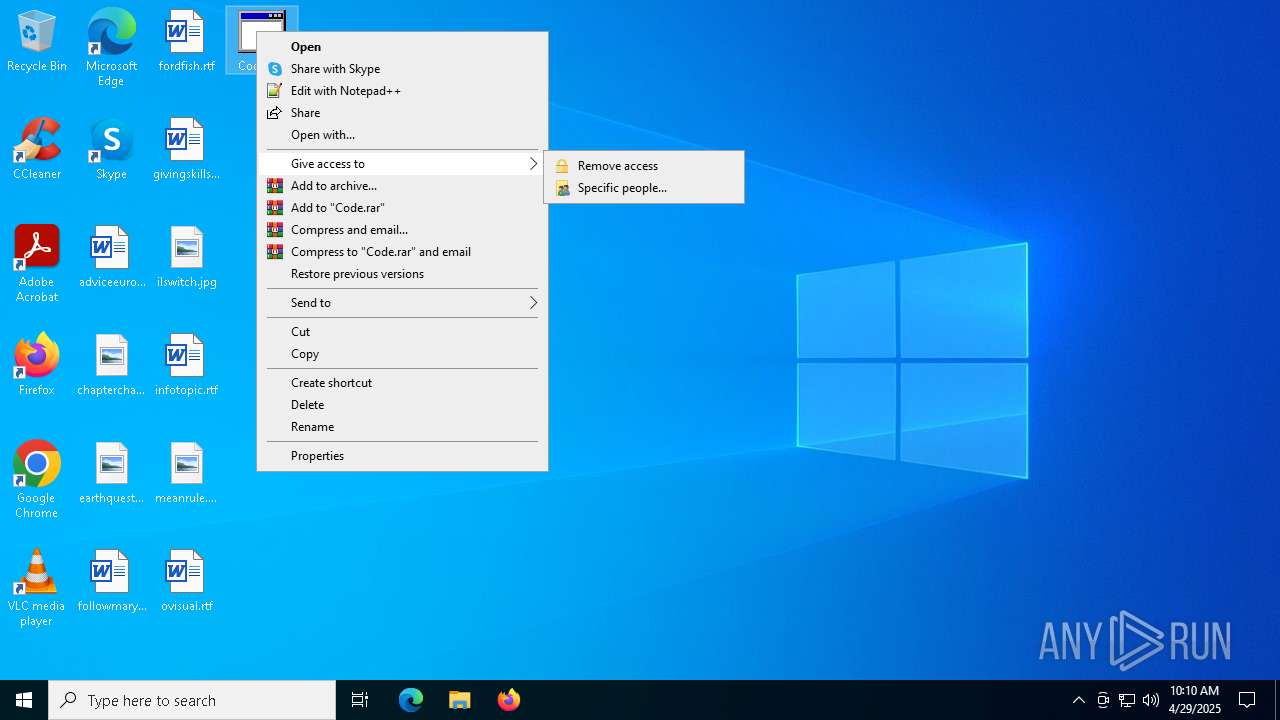1280x720 pixels.
Task: Select the Adobe Acrobat desktop shortcut
Action: [37, 264]
